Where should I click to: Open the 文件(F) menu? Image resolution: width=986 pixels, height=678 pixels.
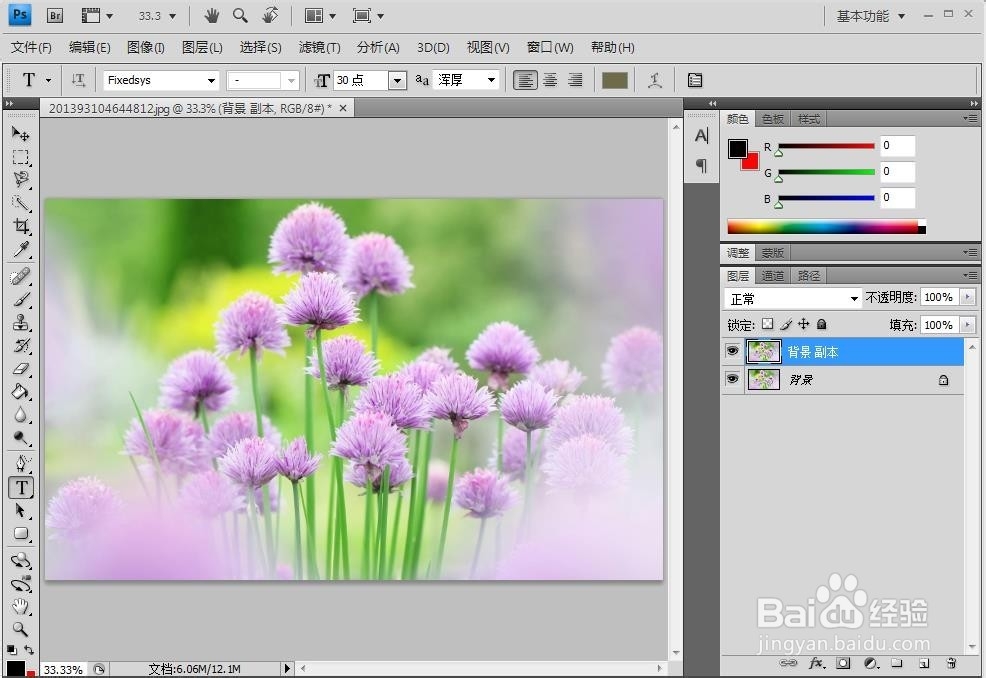[31, 47]
